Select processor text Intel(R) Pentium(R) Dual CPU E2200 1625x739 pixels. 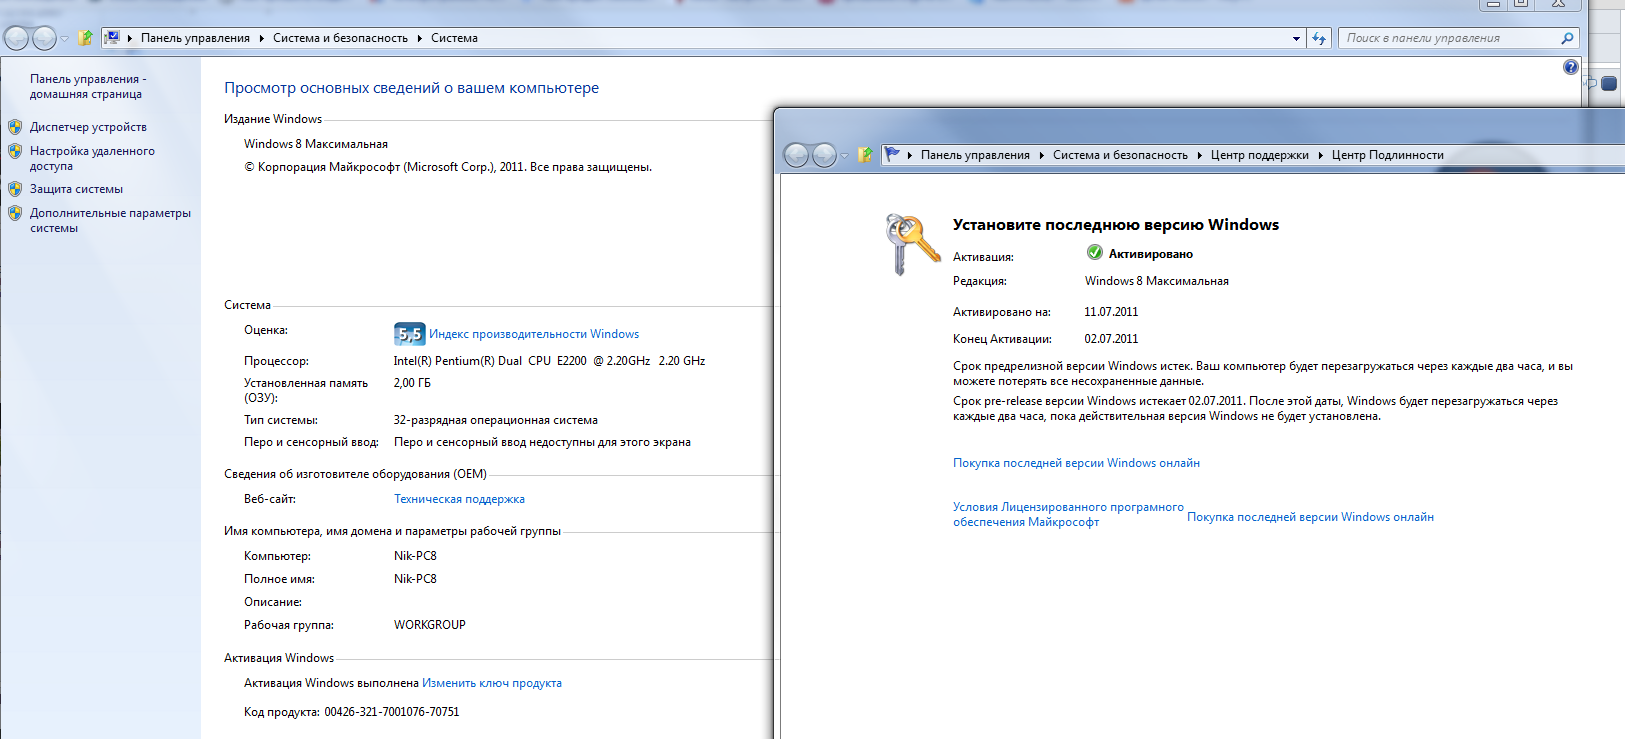tap(490, 361)
